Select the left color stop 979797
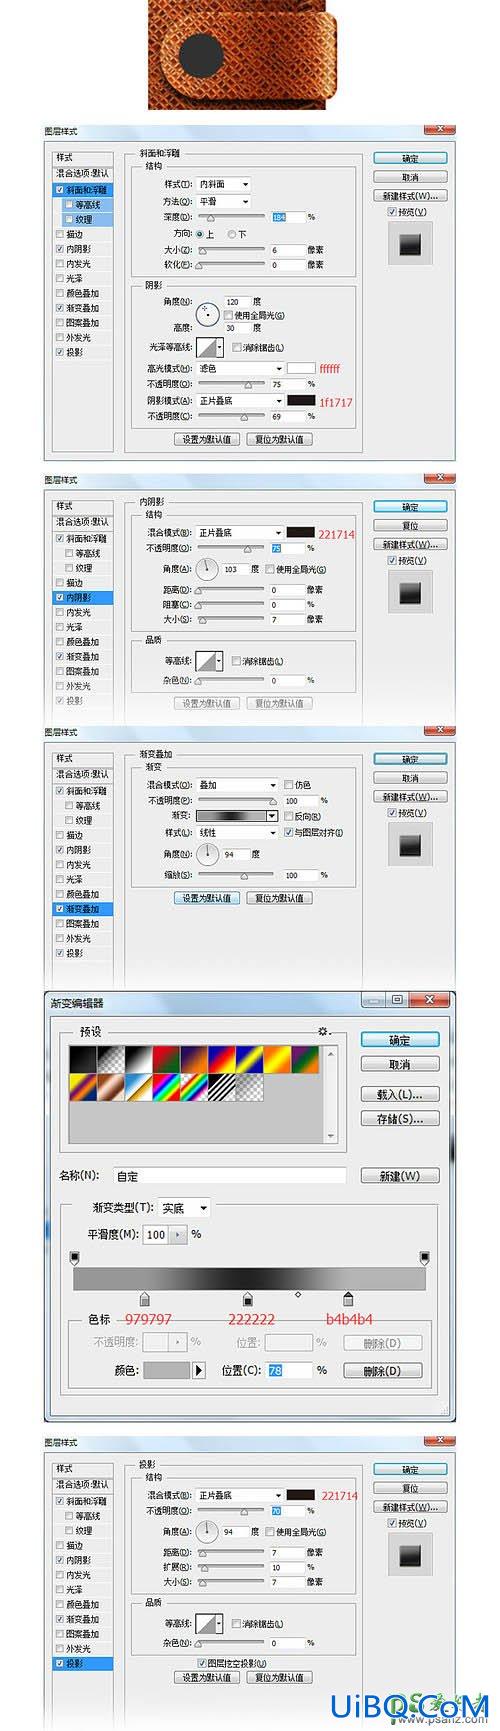The image size is (500, 1731). coord(145,1298)
